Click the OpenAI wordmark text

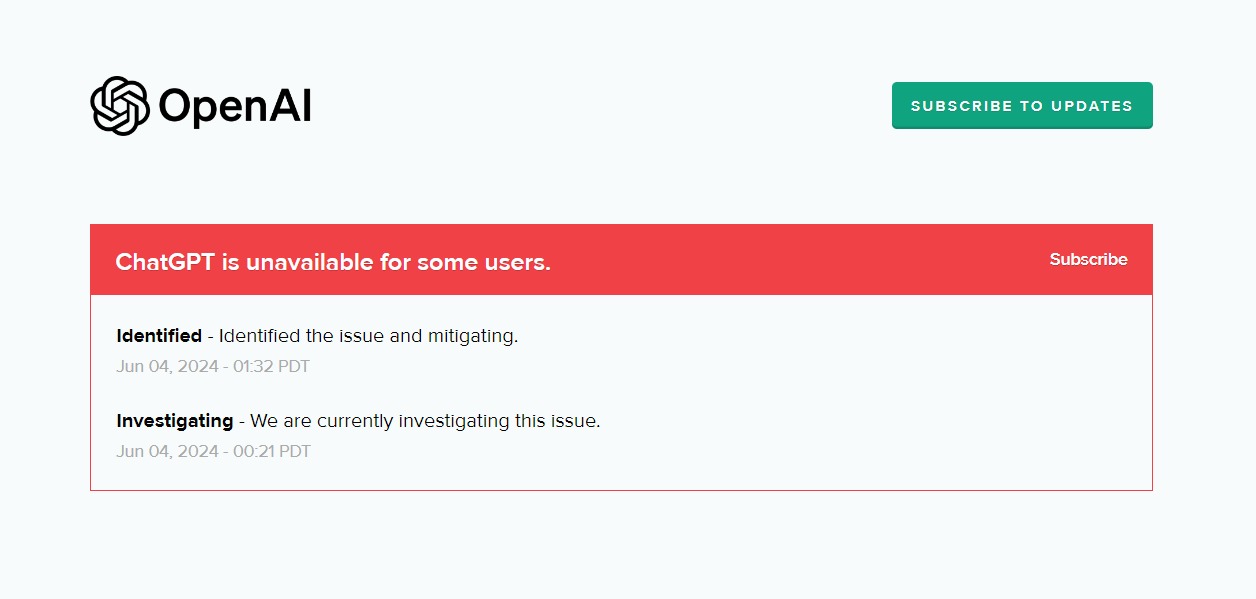click(235, 106)
